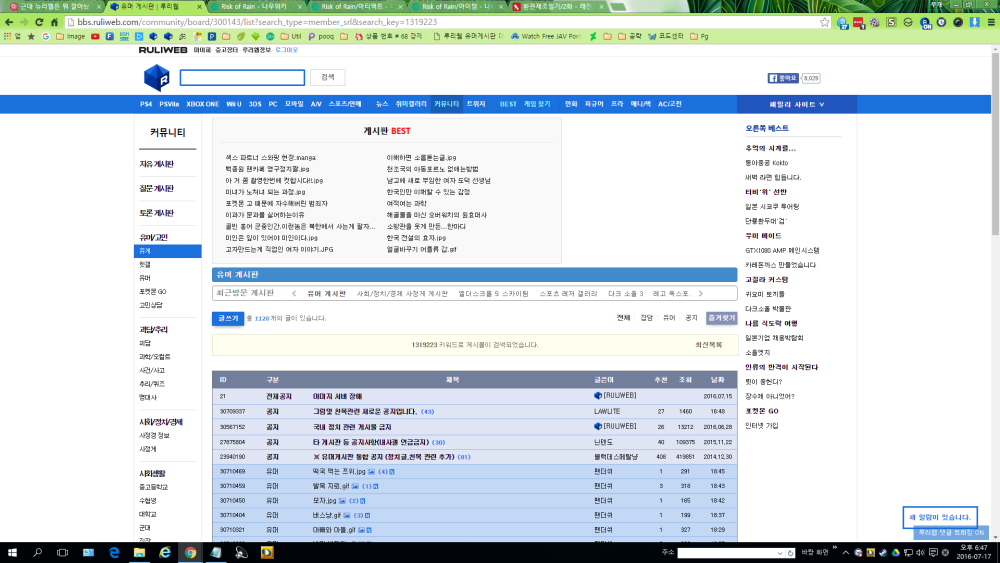Viewport: 1000px width, 563px height.
Task: Open Chrome from the Windows taskbar
Action: 190,552
